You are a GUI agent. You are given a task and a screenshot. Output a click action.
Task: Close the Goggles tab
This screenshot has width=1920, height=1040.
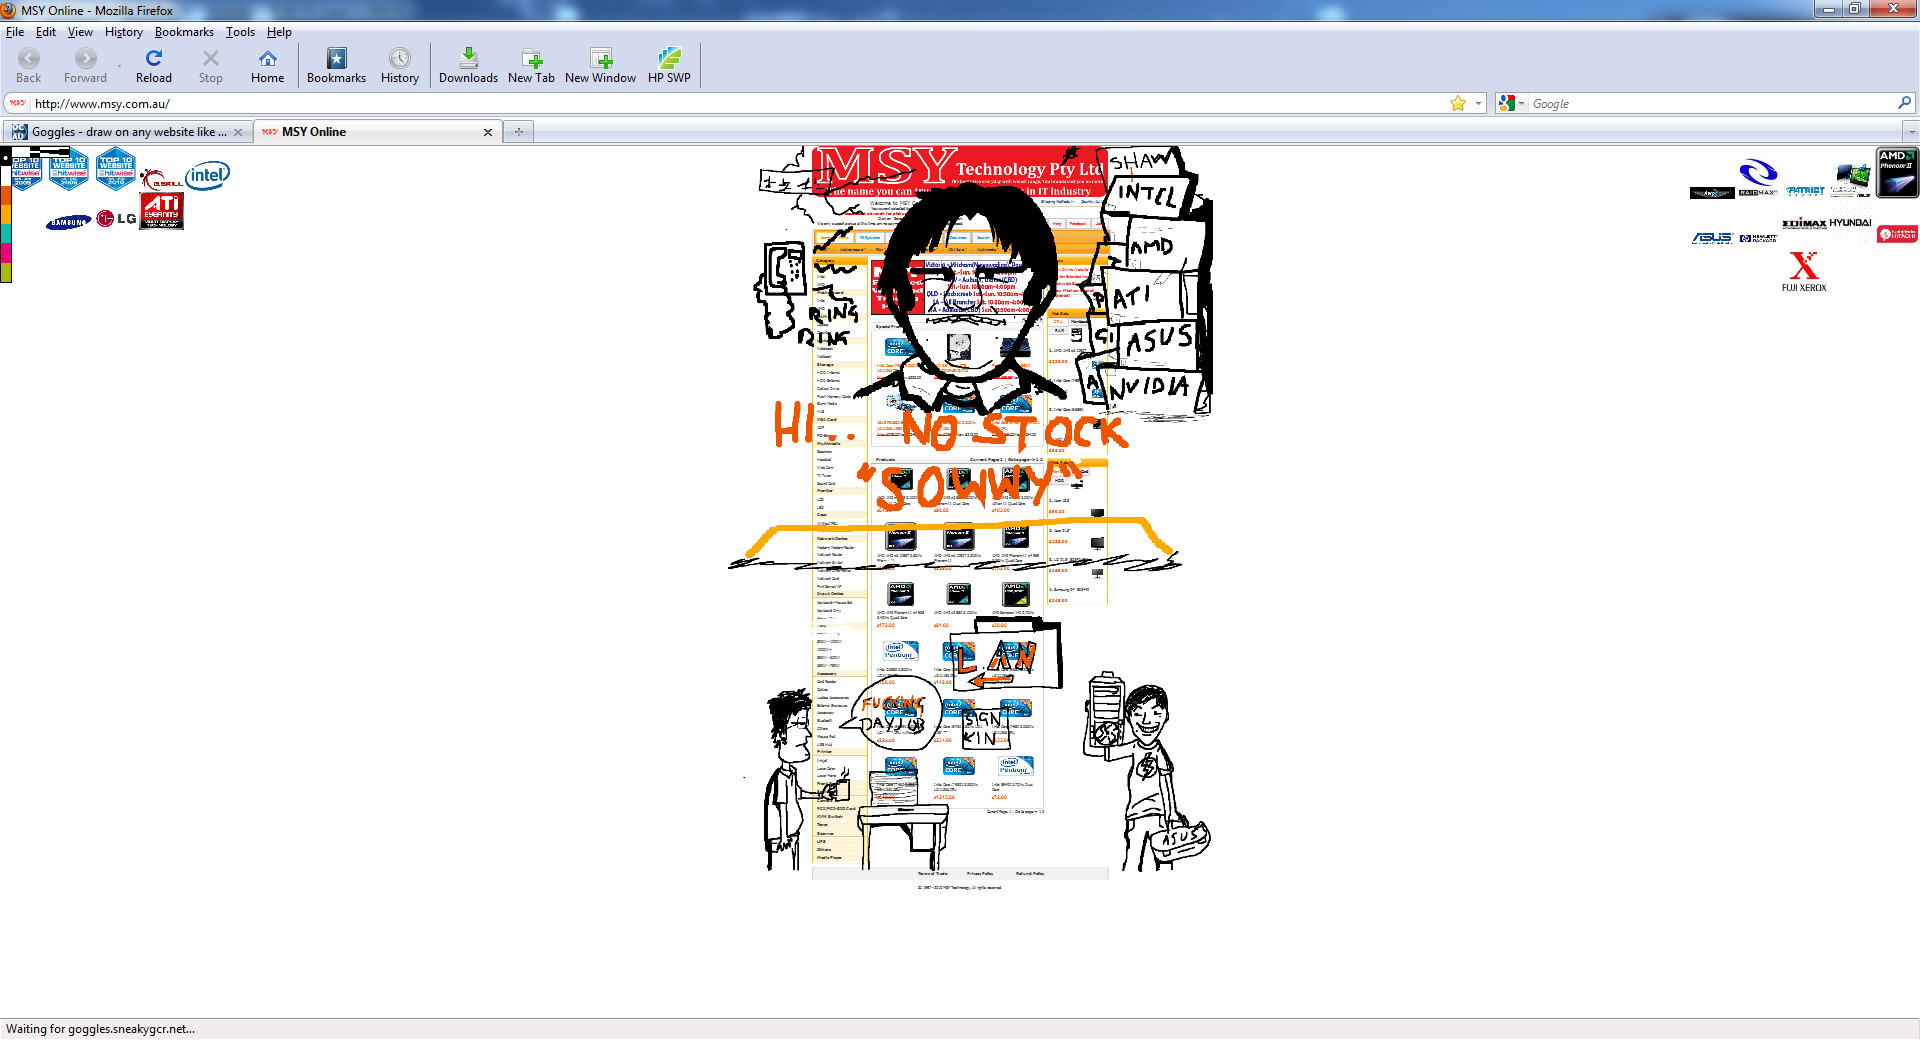pyautogui.click(x=238, y=132)
